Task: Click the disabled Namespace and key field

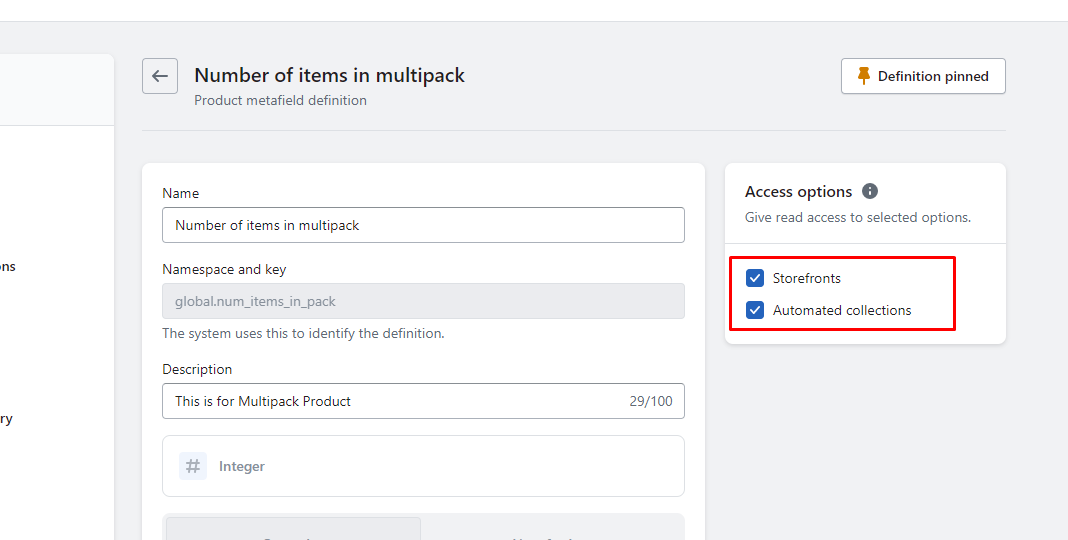Action: click(x=423, y=301)
